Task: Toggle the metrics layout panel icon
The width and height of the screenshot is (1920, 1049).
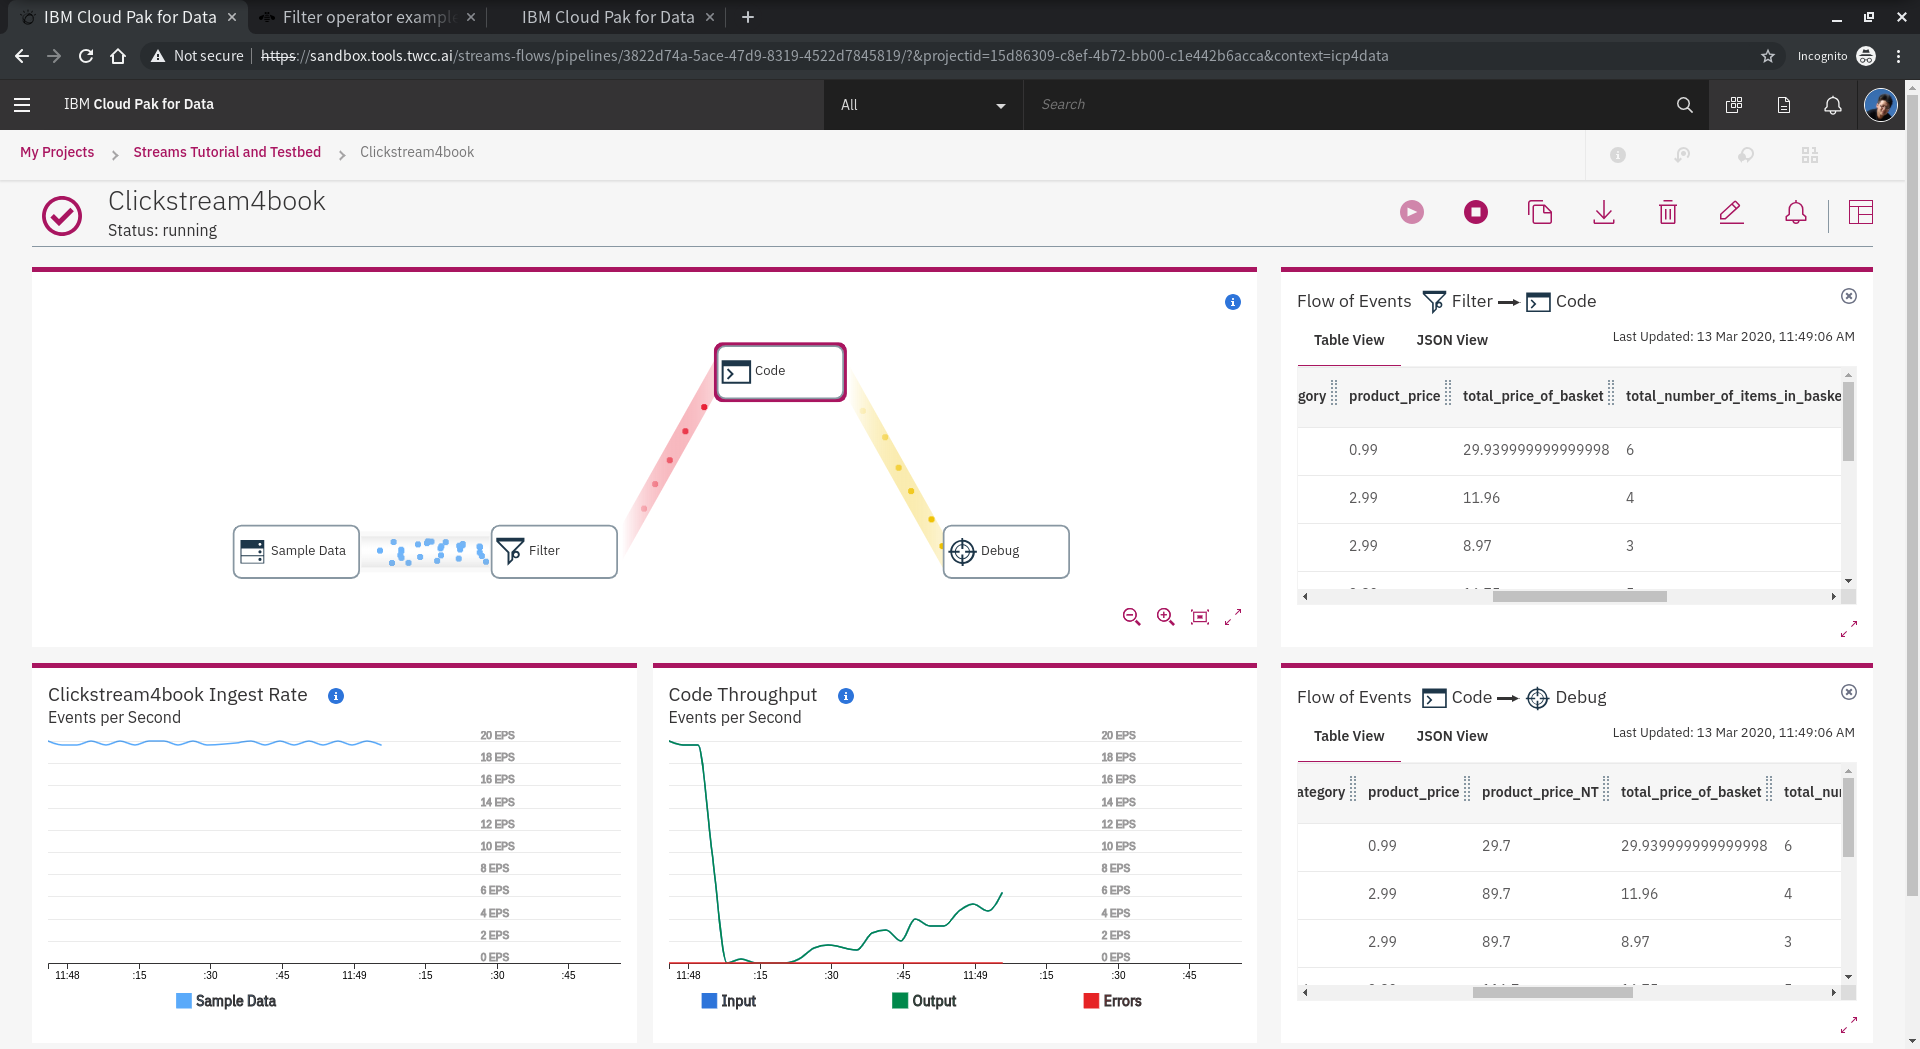Action: click(1861, 212)
